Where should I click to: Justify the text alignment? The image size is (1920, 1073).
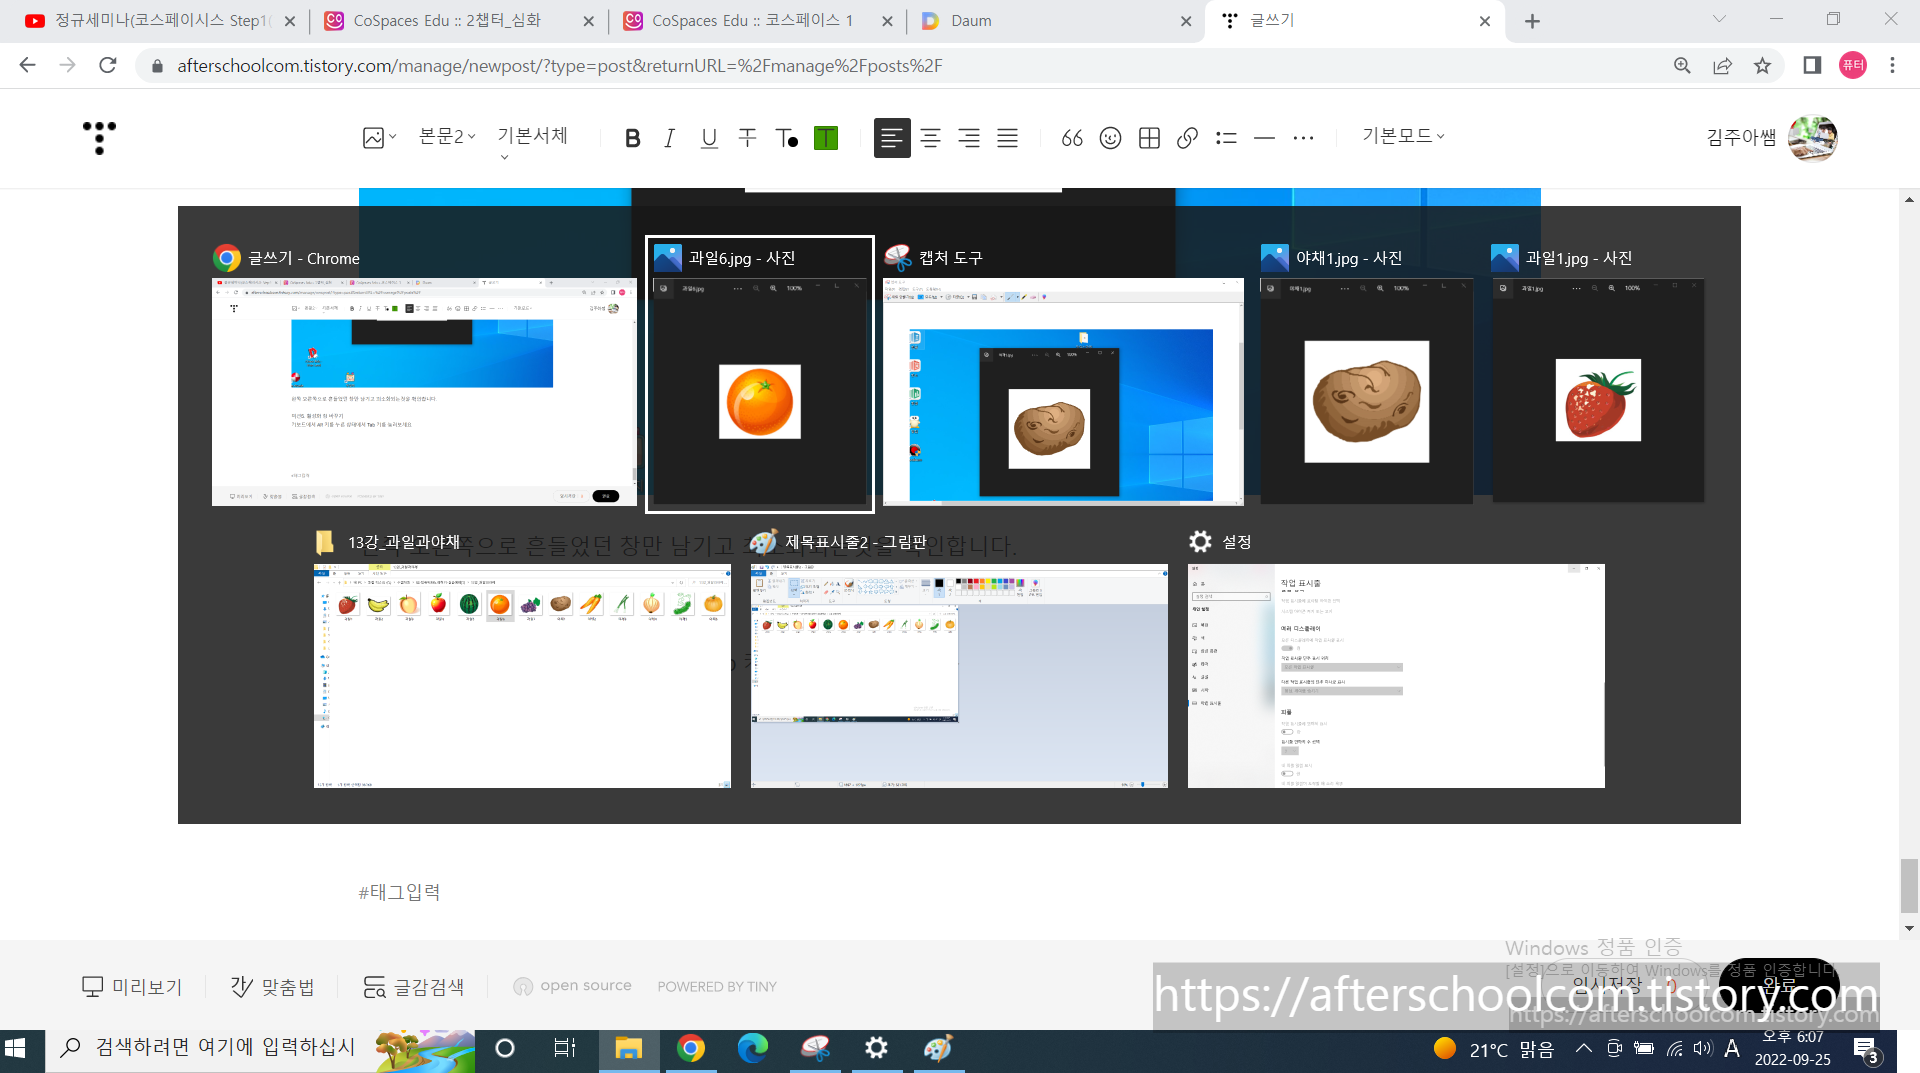click(x=1007, y=138)
